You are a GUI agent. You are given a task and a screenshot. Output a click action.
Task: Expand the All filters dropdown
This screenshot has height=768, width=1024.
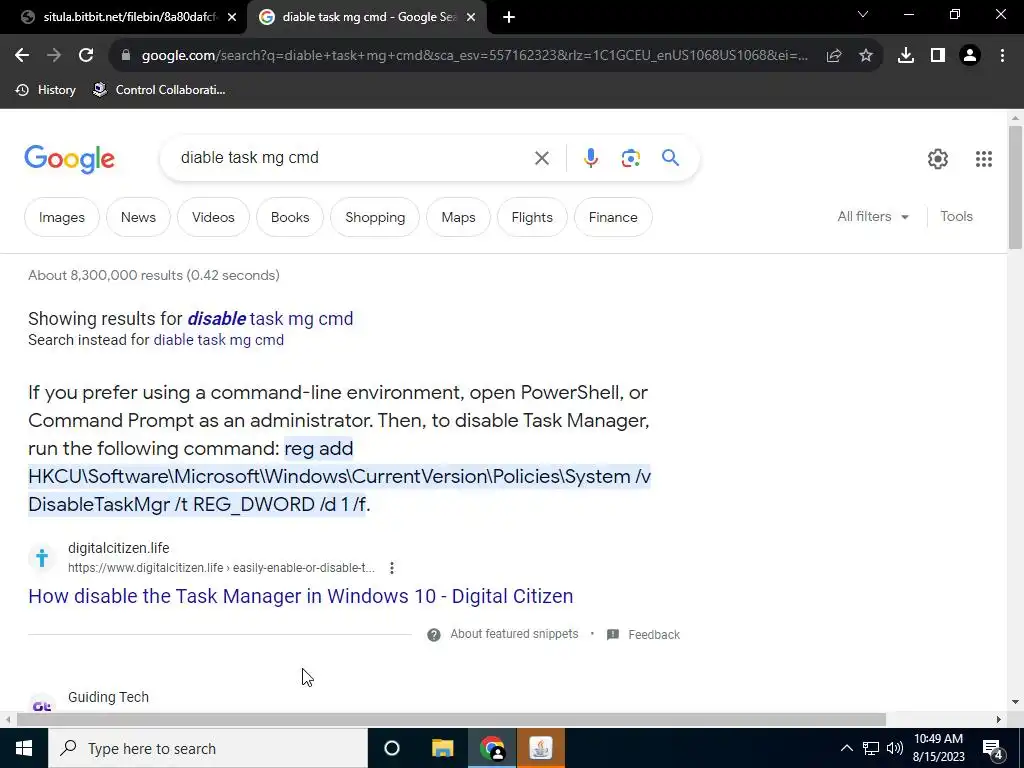[873, 217]
